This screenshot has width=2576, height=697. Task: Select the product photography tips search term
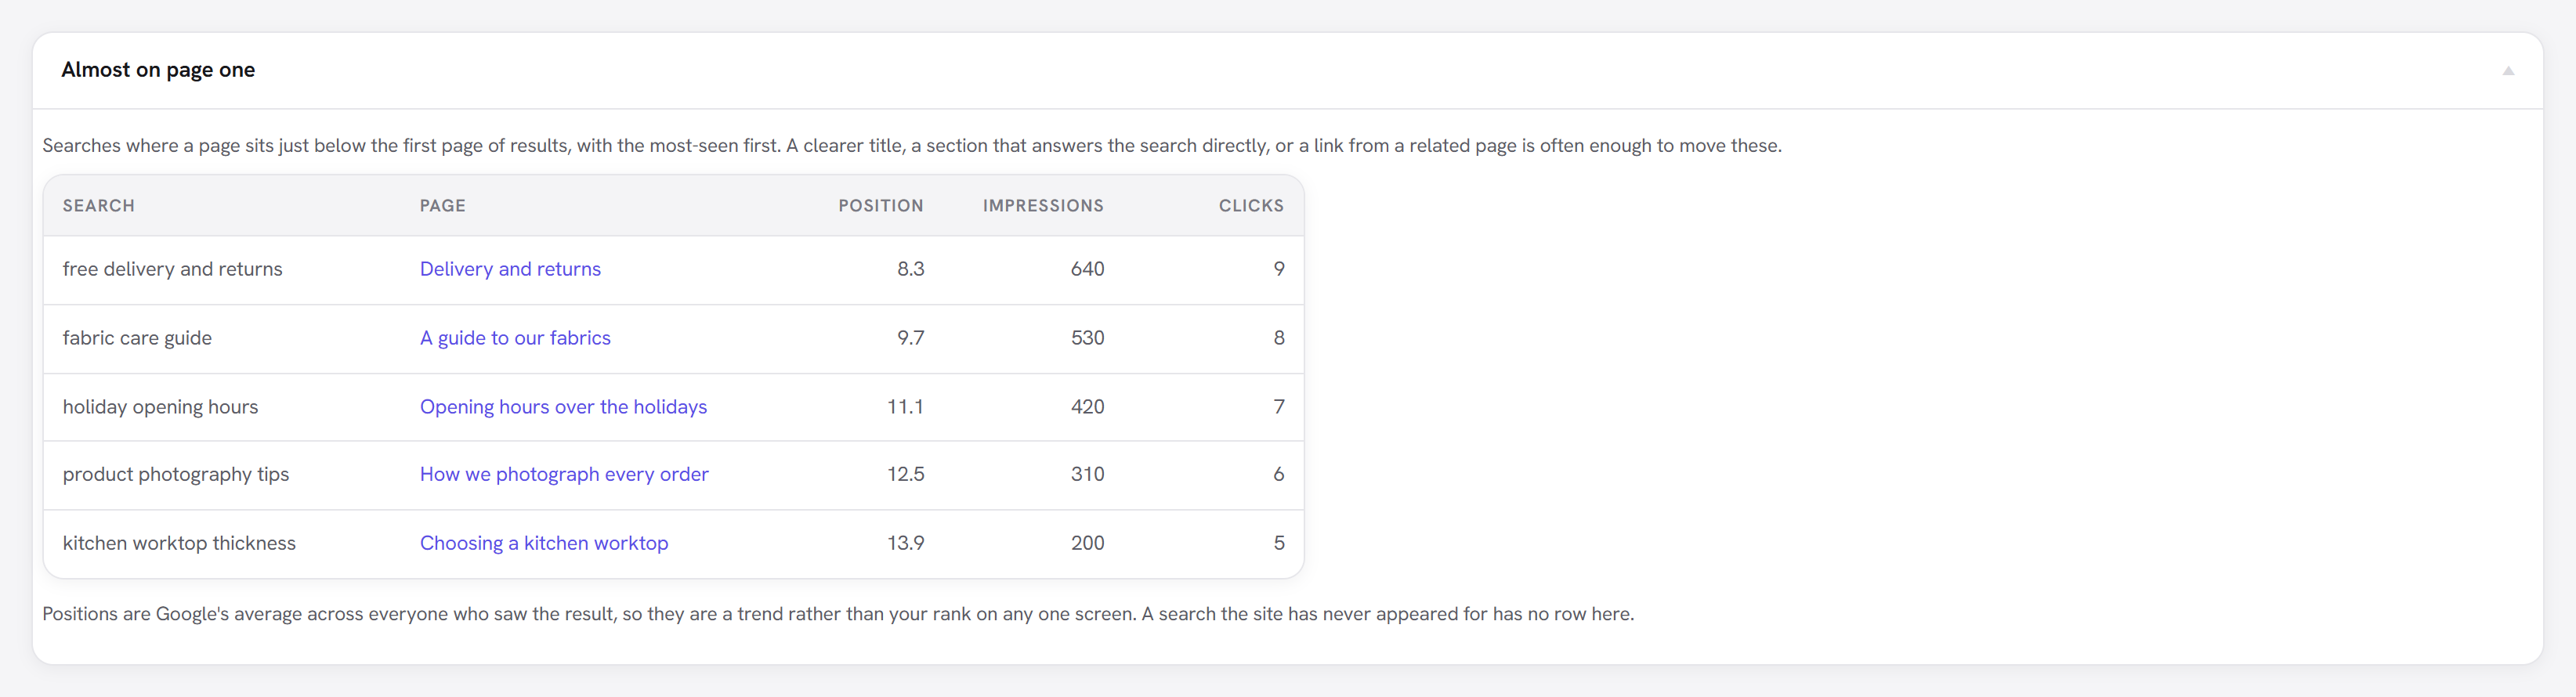176,474
